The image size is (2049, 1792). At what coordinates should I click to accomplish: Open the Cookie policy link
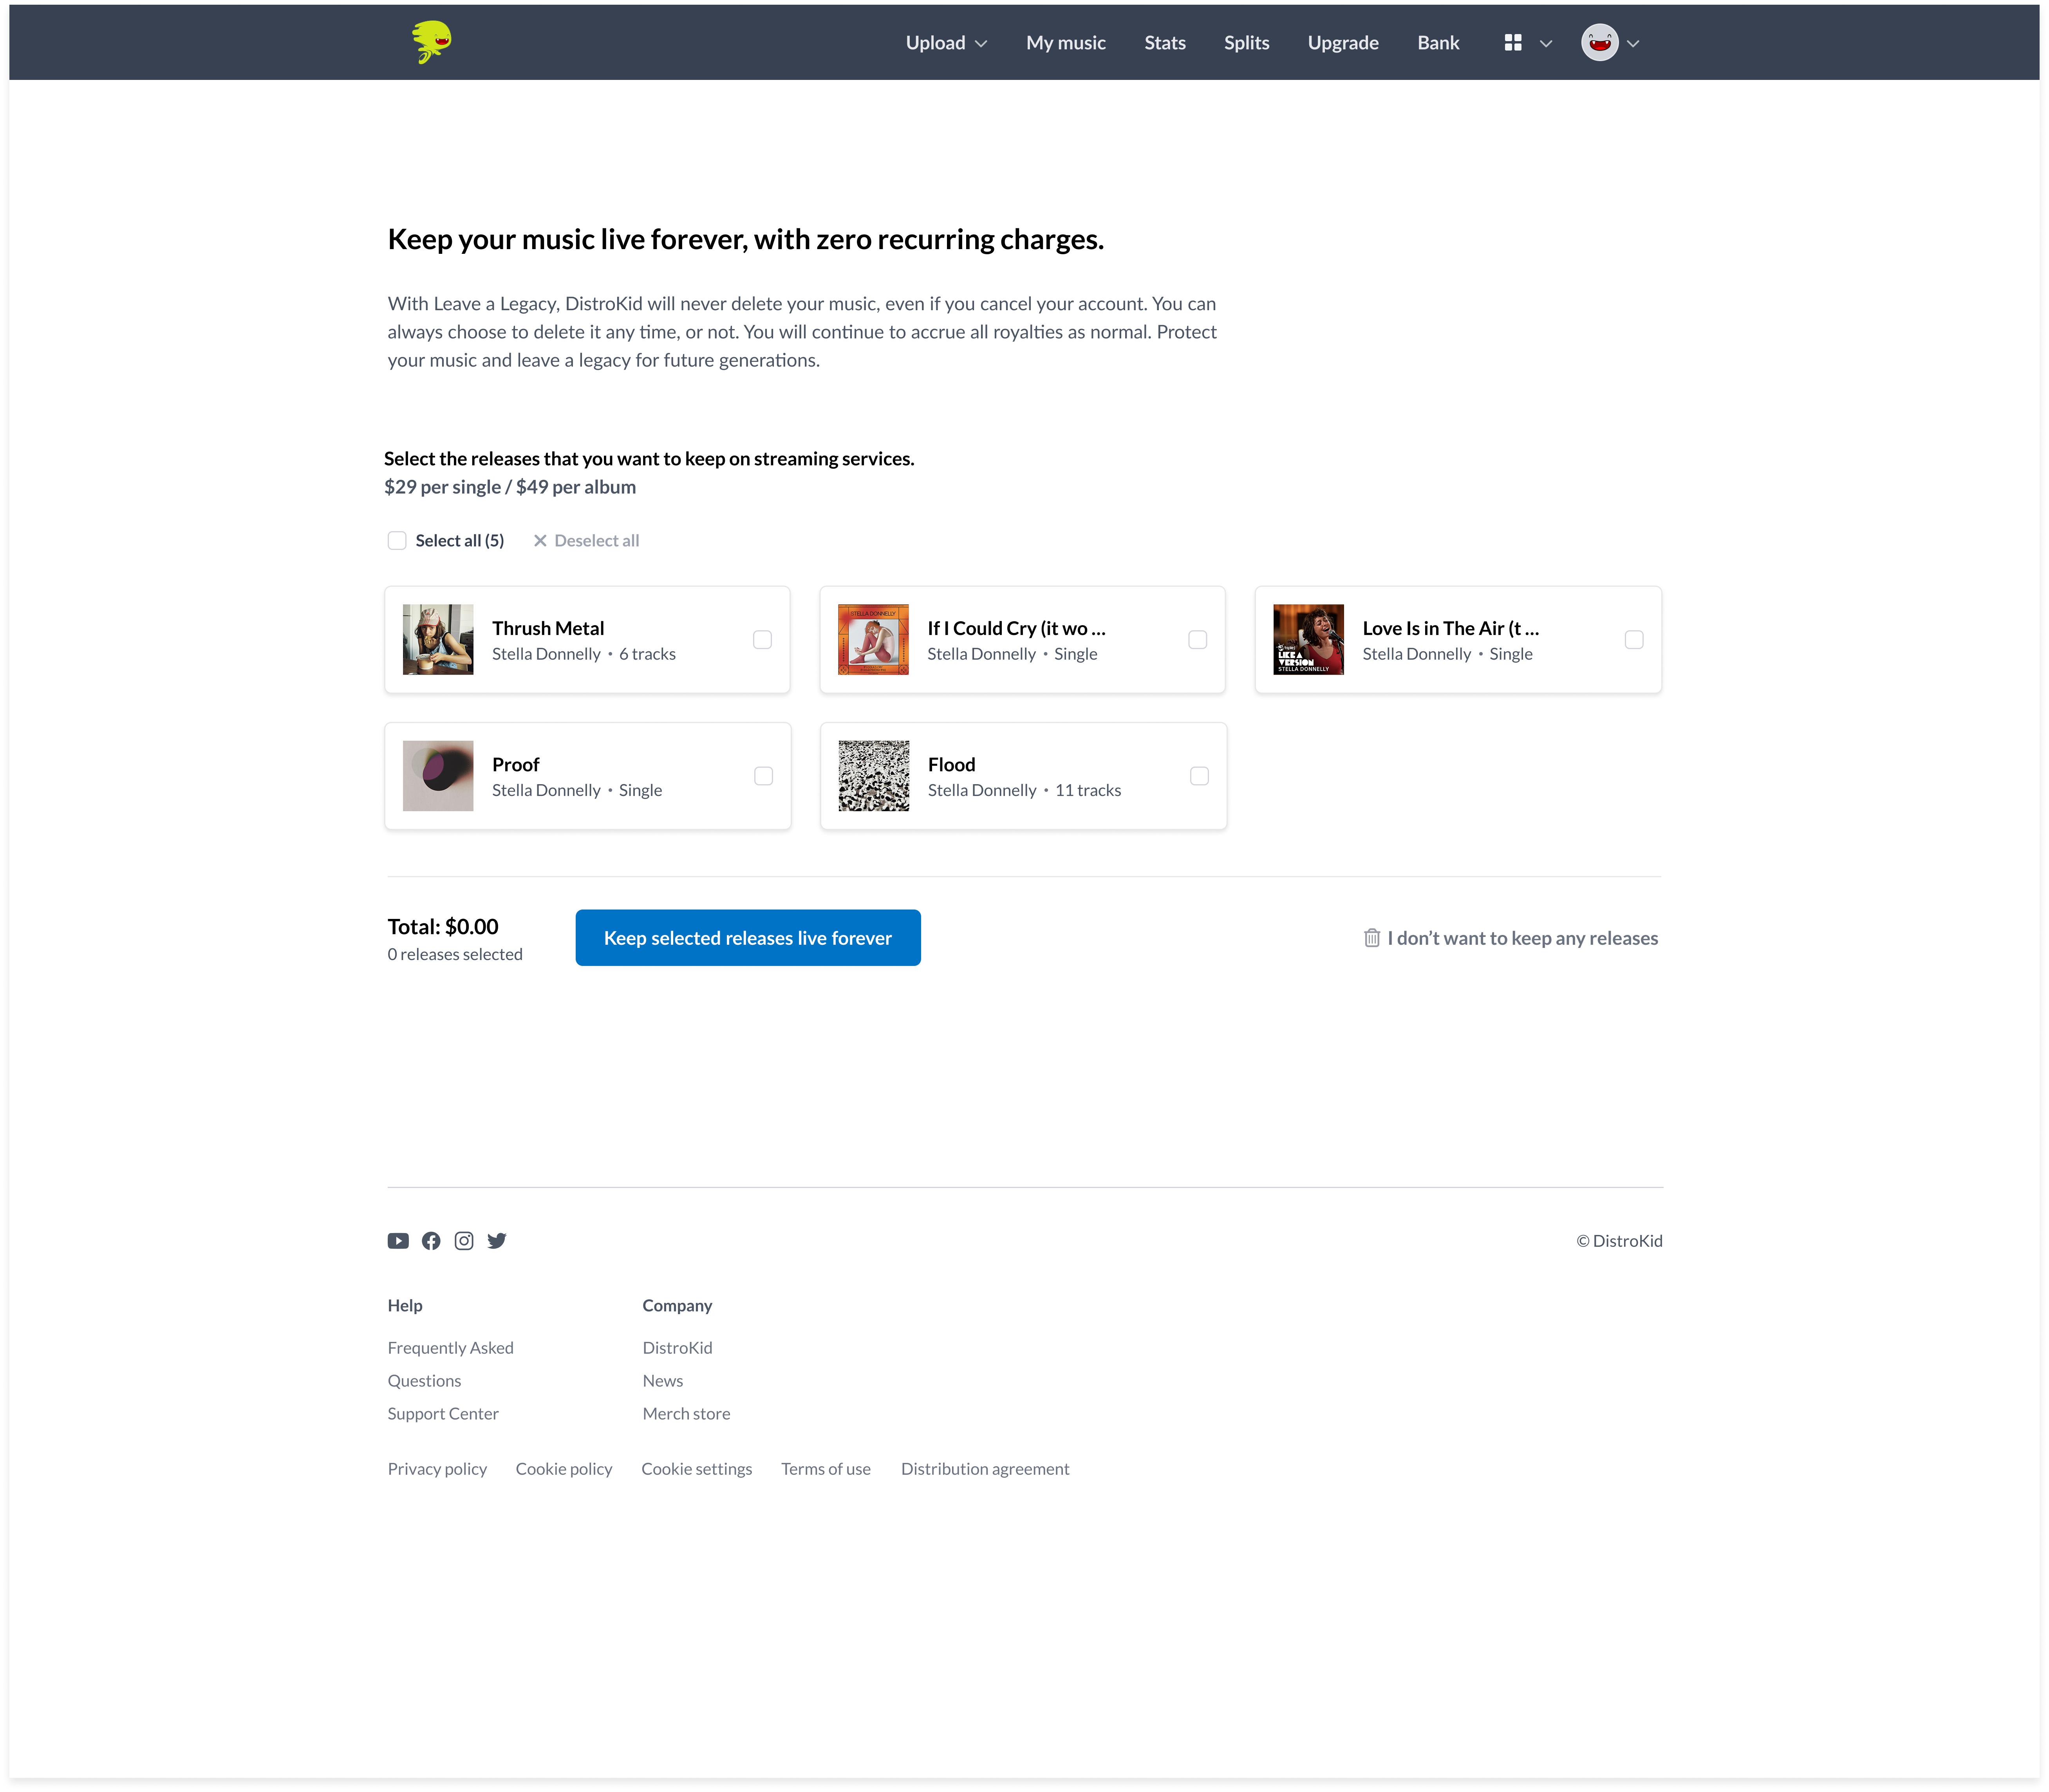[564, 1469]
